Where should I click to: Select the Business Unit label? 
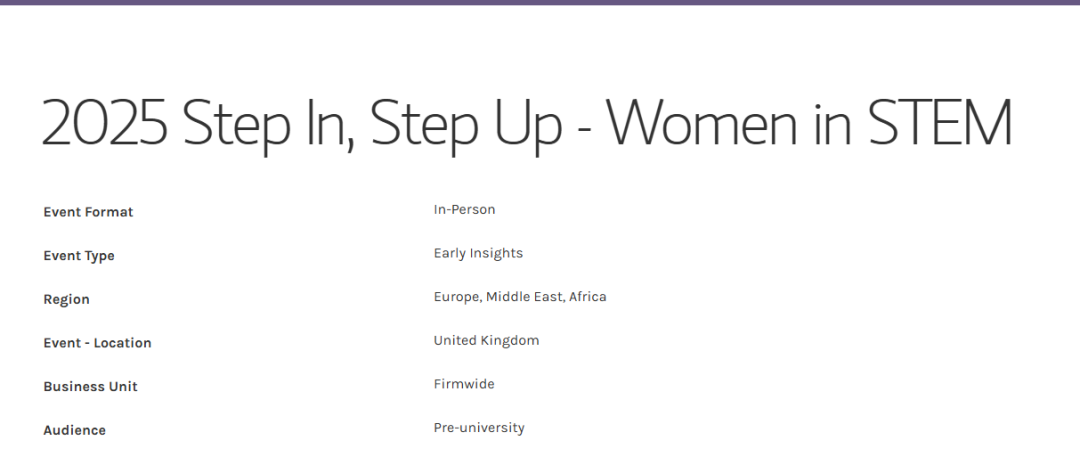pyautogui.click(x=90, y=387)
